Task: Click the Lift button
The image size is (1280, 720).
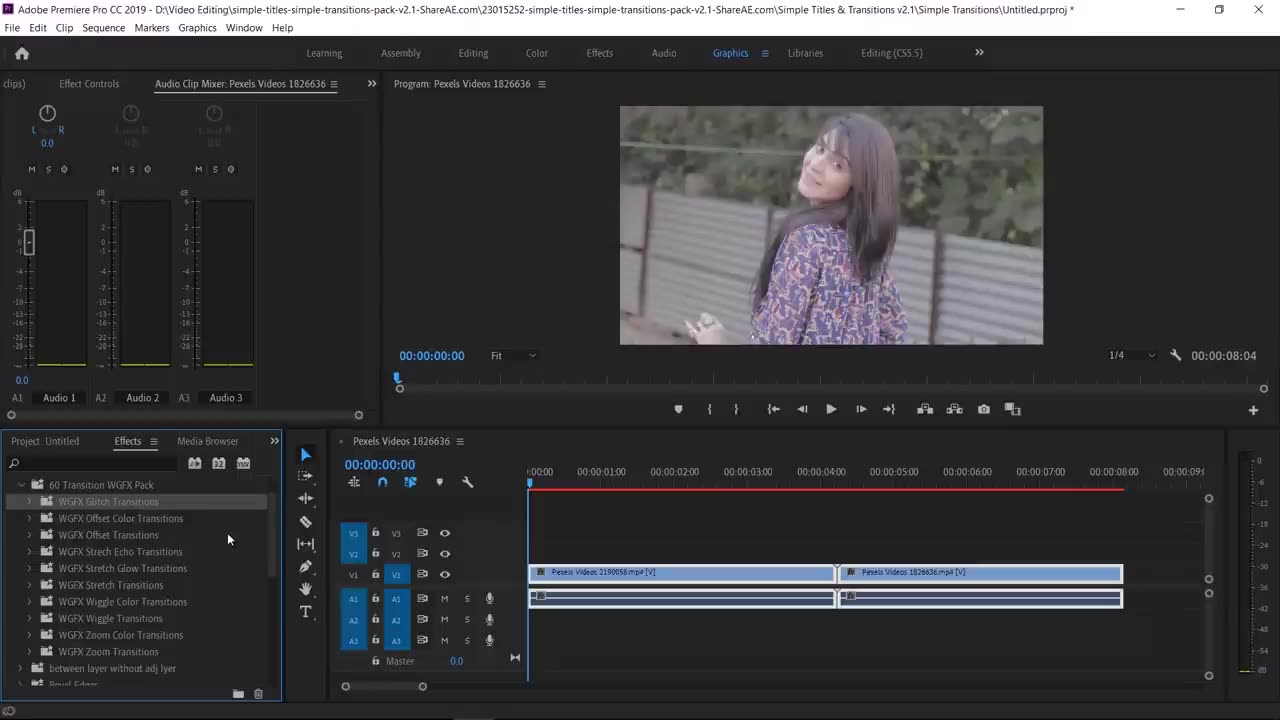Action: coord(925,409)
